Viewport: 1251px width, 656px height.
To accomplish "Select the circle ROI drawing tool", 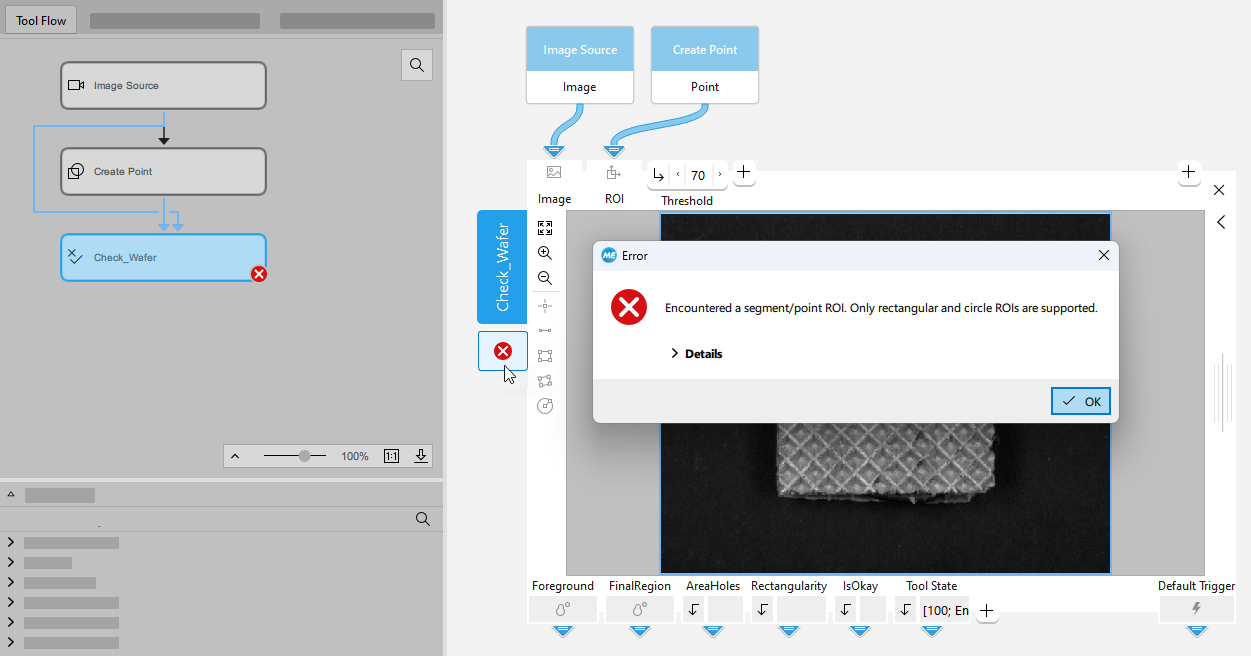I will 545,406.
